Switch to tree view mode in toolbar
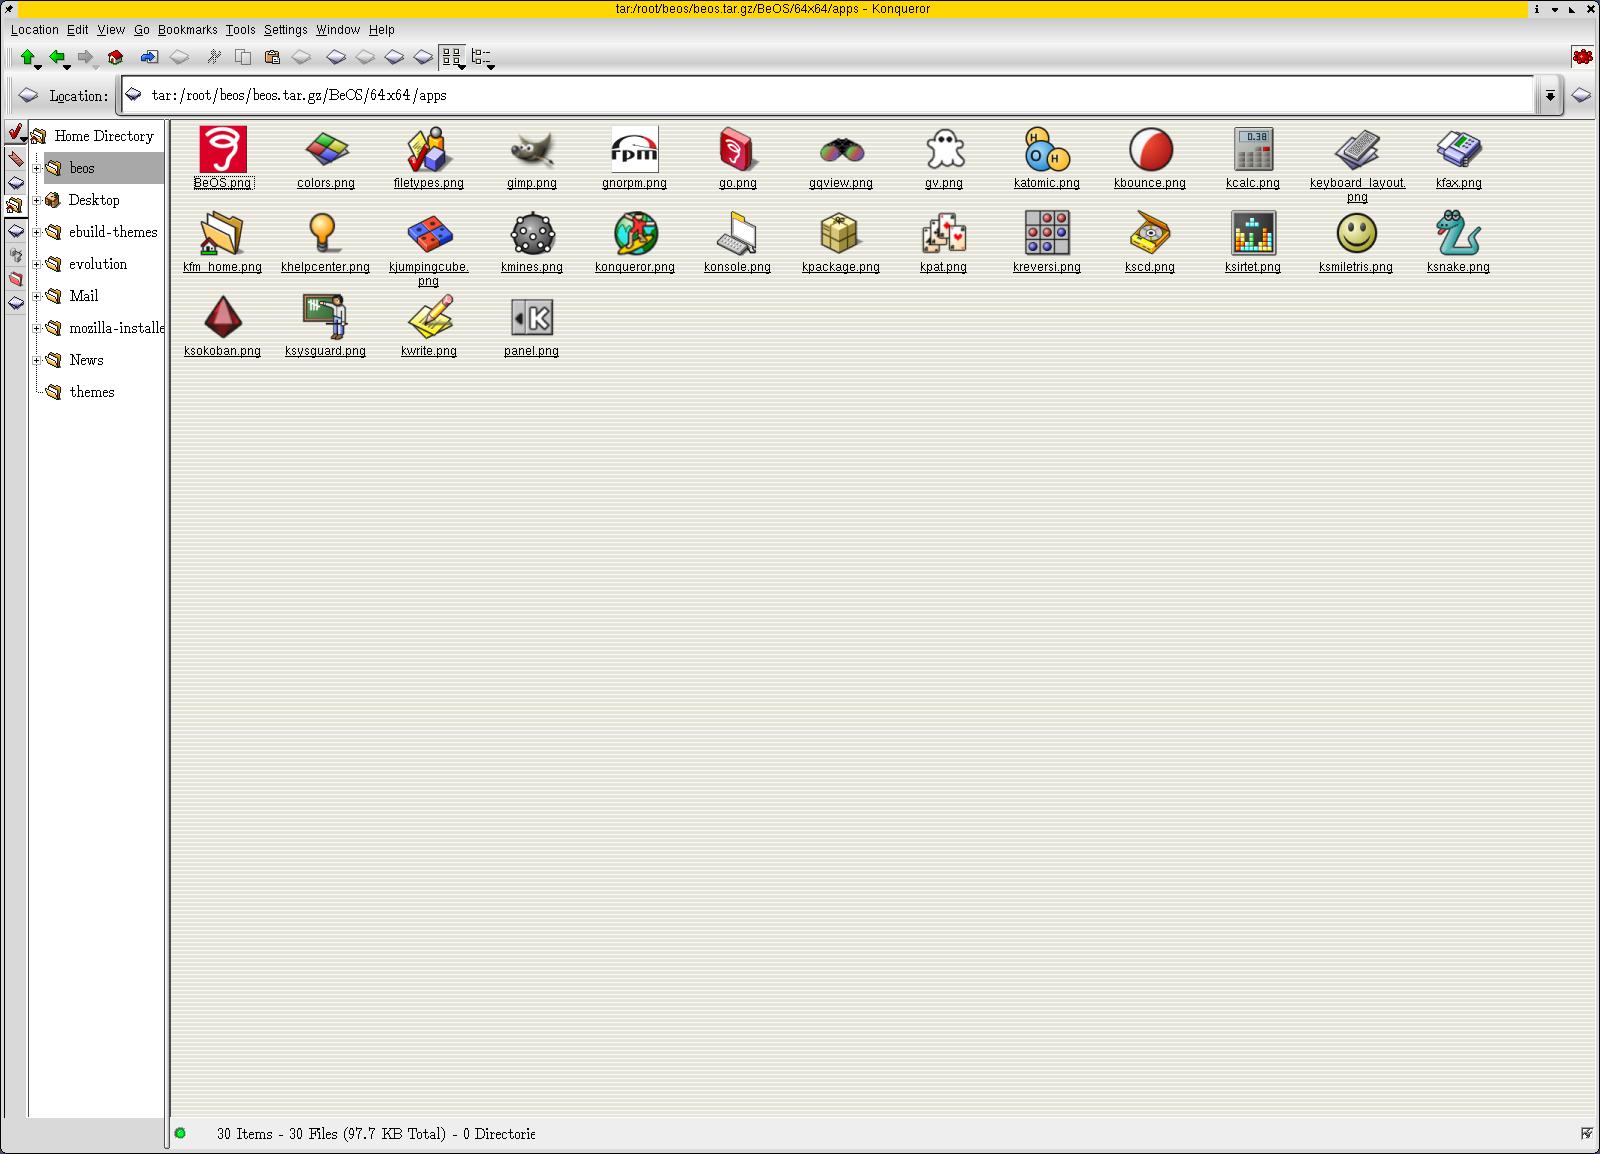Screen dimensions: 1600x1154 pos(482,57)
